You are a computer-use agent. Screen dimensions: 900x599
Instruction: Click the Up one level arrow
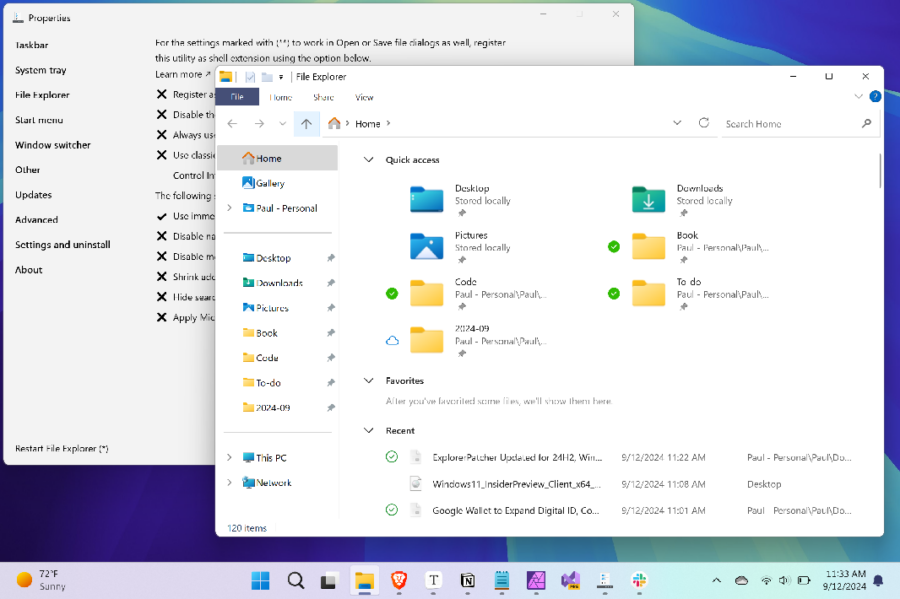coord(306,123)
